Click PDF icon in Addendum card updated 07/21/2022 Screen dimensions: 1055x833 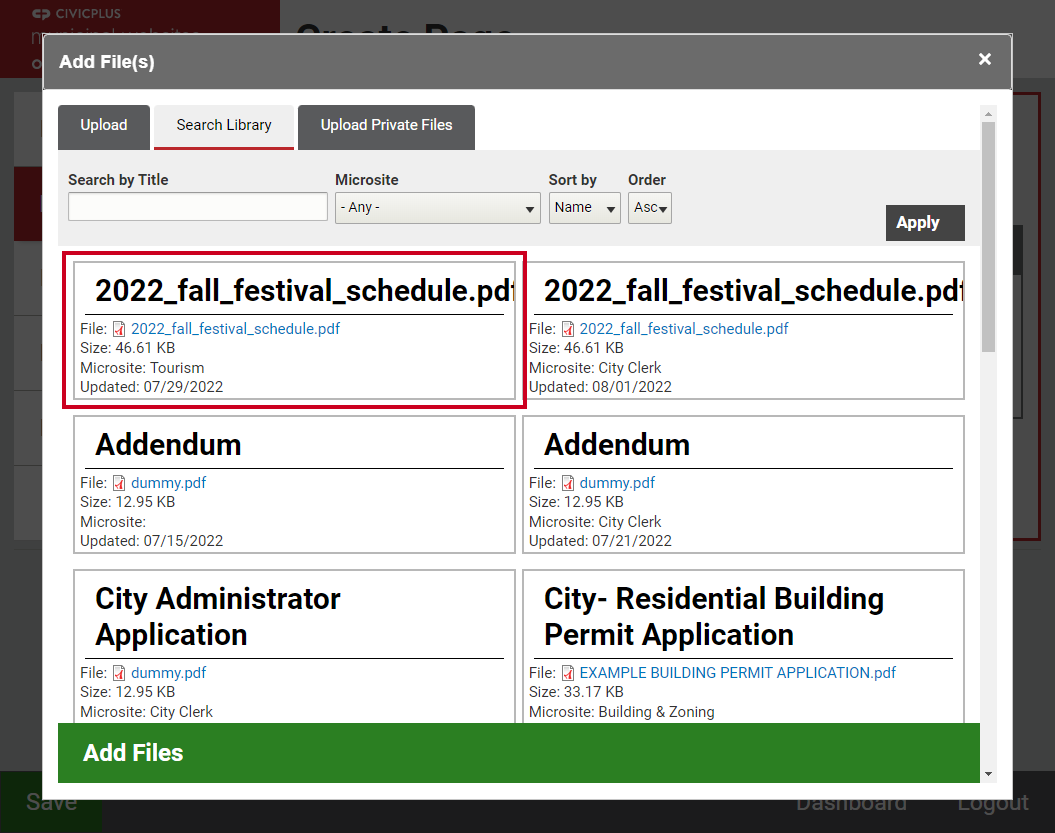[568, 483]
